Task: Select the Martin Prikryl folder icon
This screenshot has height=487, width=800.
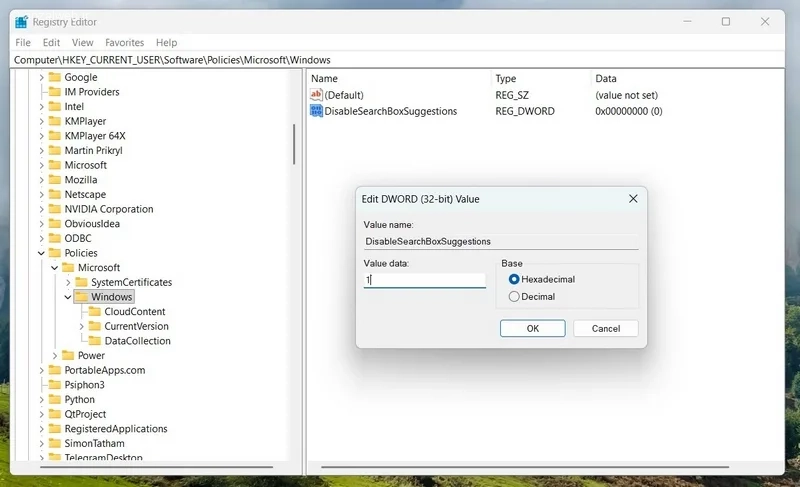Action: point(55,150)
